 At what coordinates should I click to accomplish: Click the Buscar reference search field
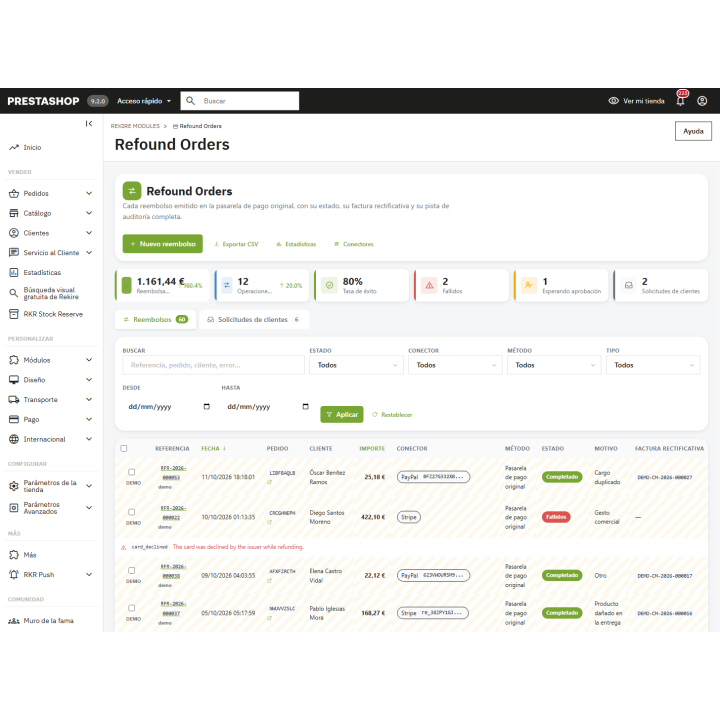214,365
